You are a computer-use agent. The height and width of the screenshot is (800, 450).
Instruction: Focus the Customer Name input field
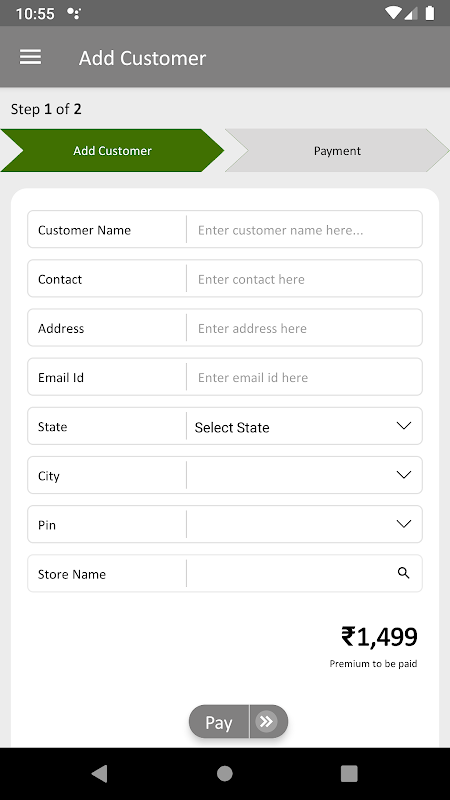click(x=304, y=230)
